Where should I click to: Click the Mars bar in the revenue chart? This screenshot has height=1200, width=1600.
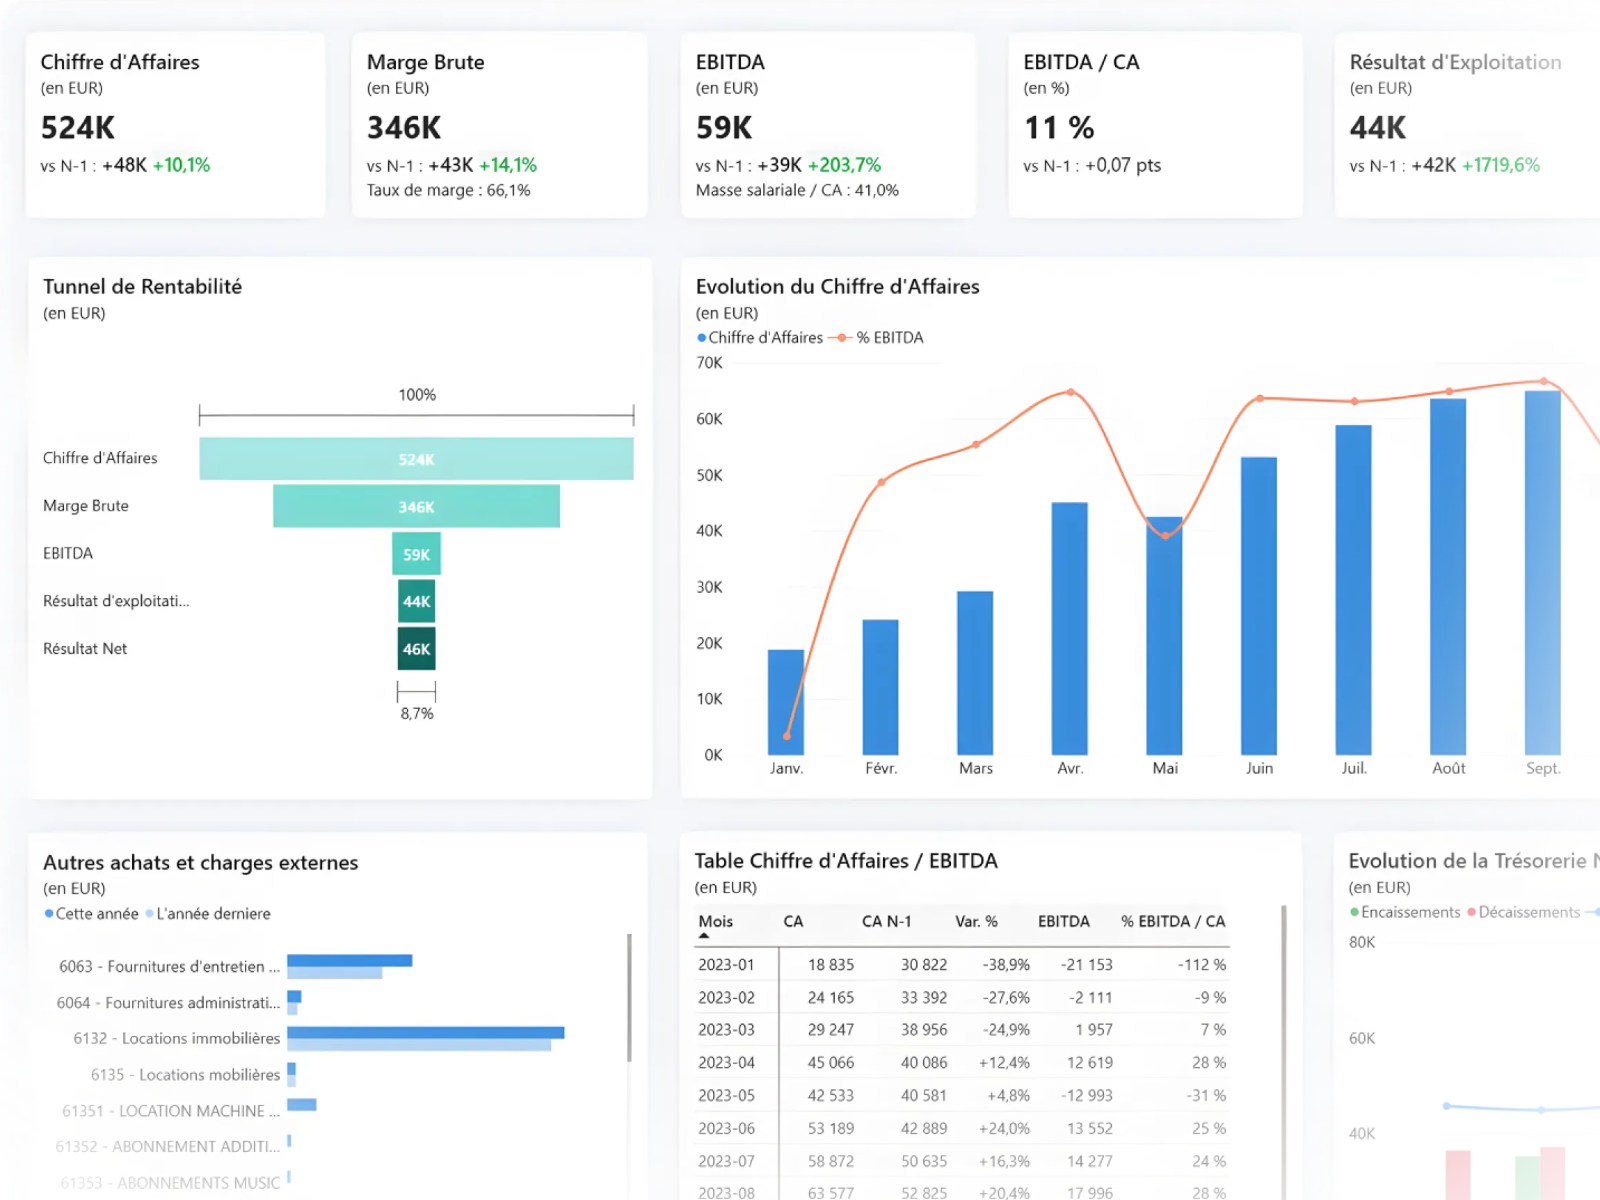pyautogui.click(x=975, y=673)
